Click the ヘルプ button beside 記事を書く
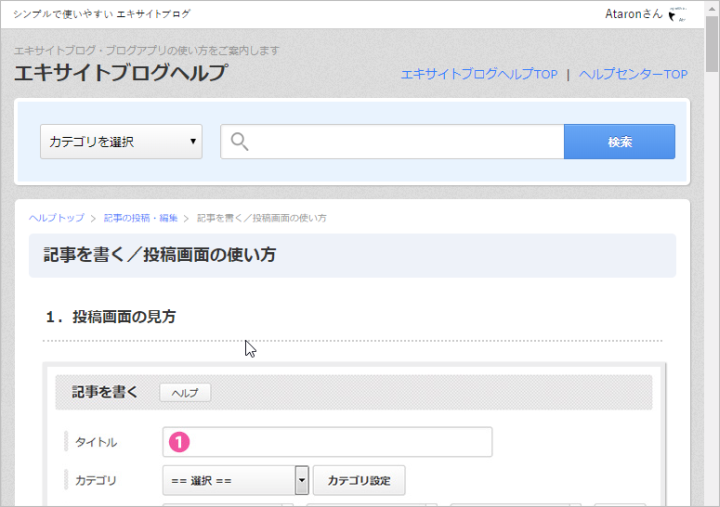720x507 pixels. (x=185, y=393)
